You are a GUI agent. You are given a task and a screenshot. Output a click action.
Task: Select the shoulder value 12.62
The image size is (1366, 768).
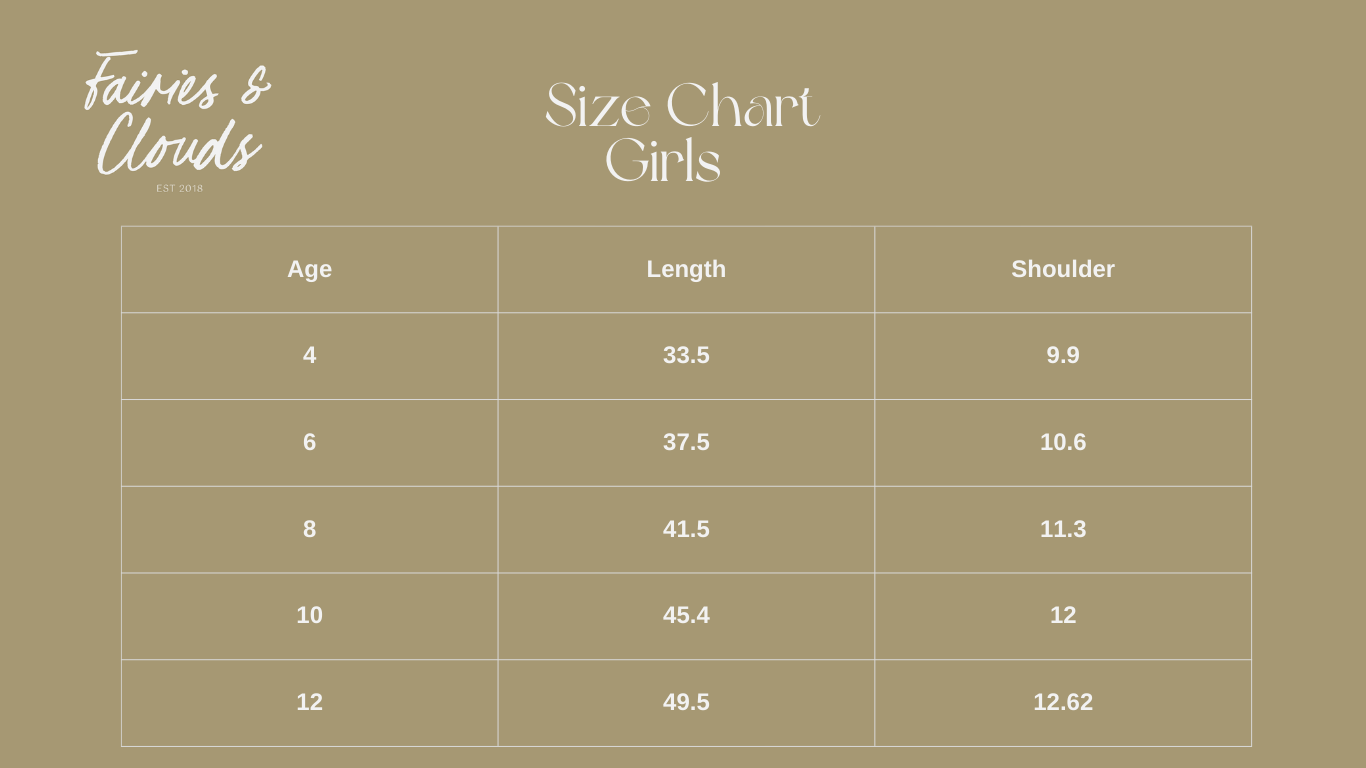(1062, 702)
